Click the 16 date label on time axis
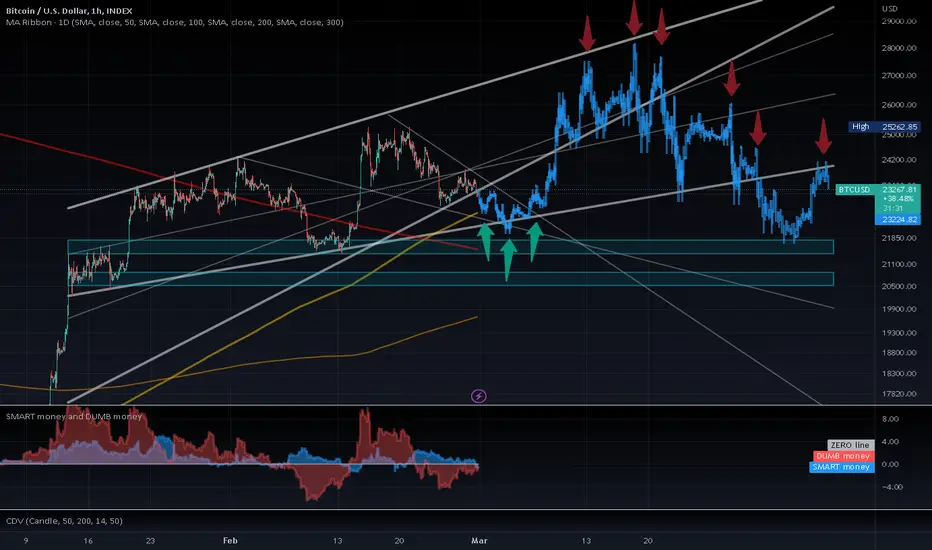 pyautogui.click(x=88, y=540)
